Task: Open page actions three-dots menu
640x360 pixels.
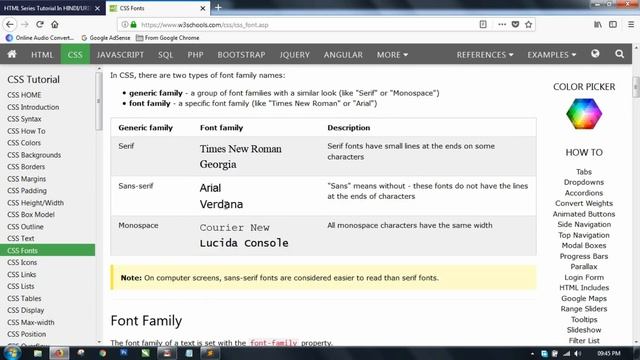Action: pos(502,24)
